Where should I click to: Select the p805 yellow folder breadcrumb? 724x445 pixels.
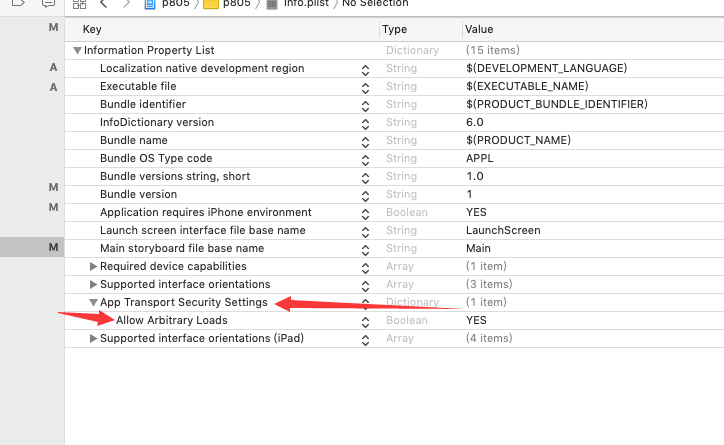click(211, 4)
